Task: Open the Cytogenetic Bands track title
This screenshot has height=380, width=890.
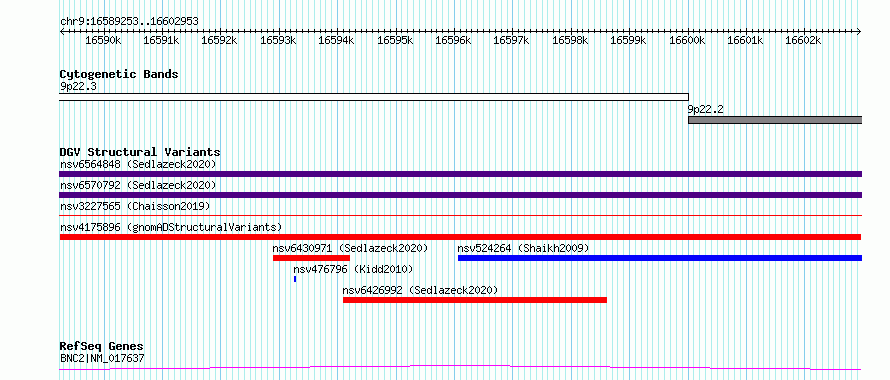Action: (119, 74)
